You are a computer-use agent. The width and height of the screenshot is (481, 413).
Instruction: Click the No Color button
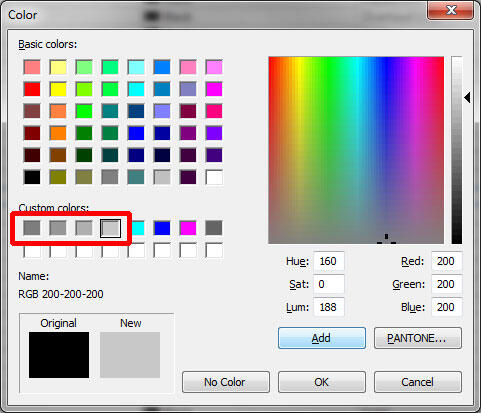pos(226,382)
